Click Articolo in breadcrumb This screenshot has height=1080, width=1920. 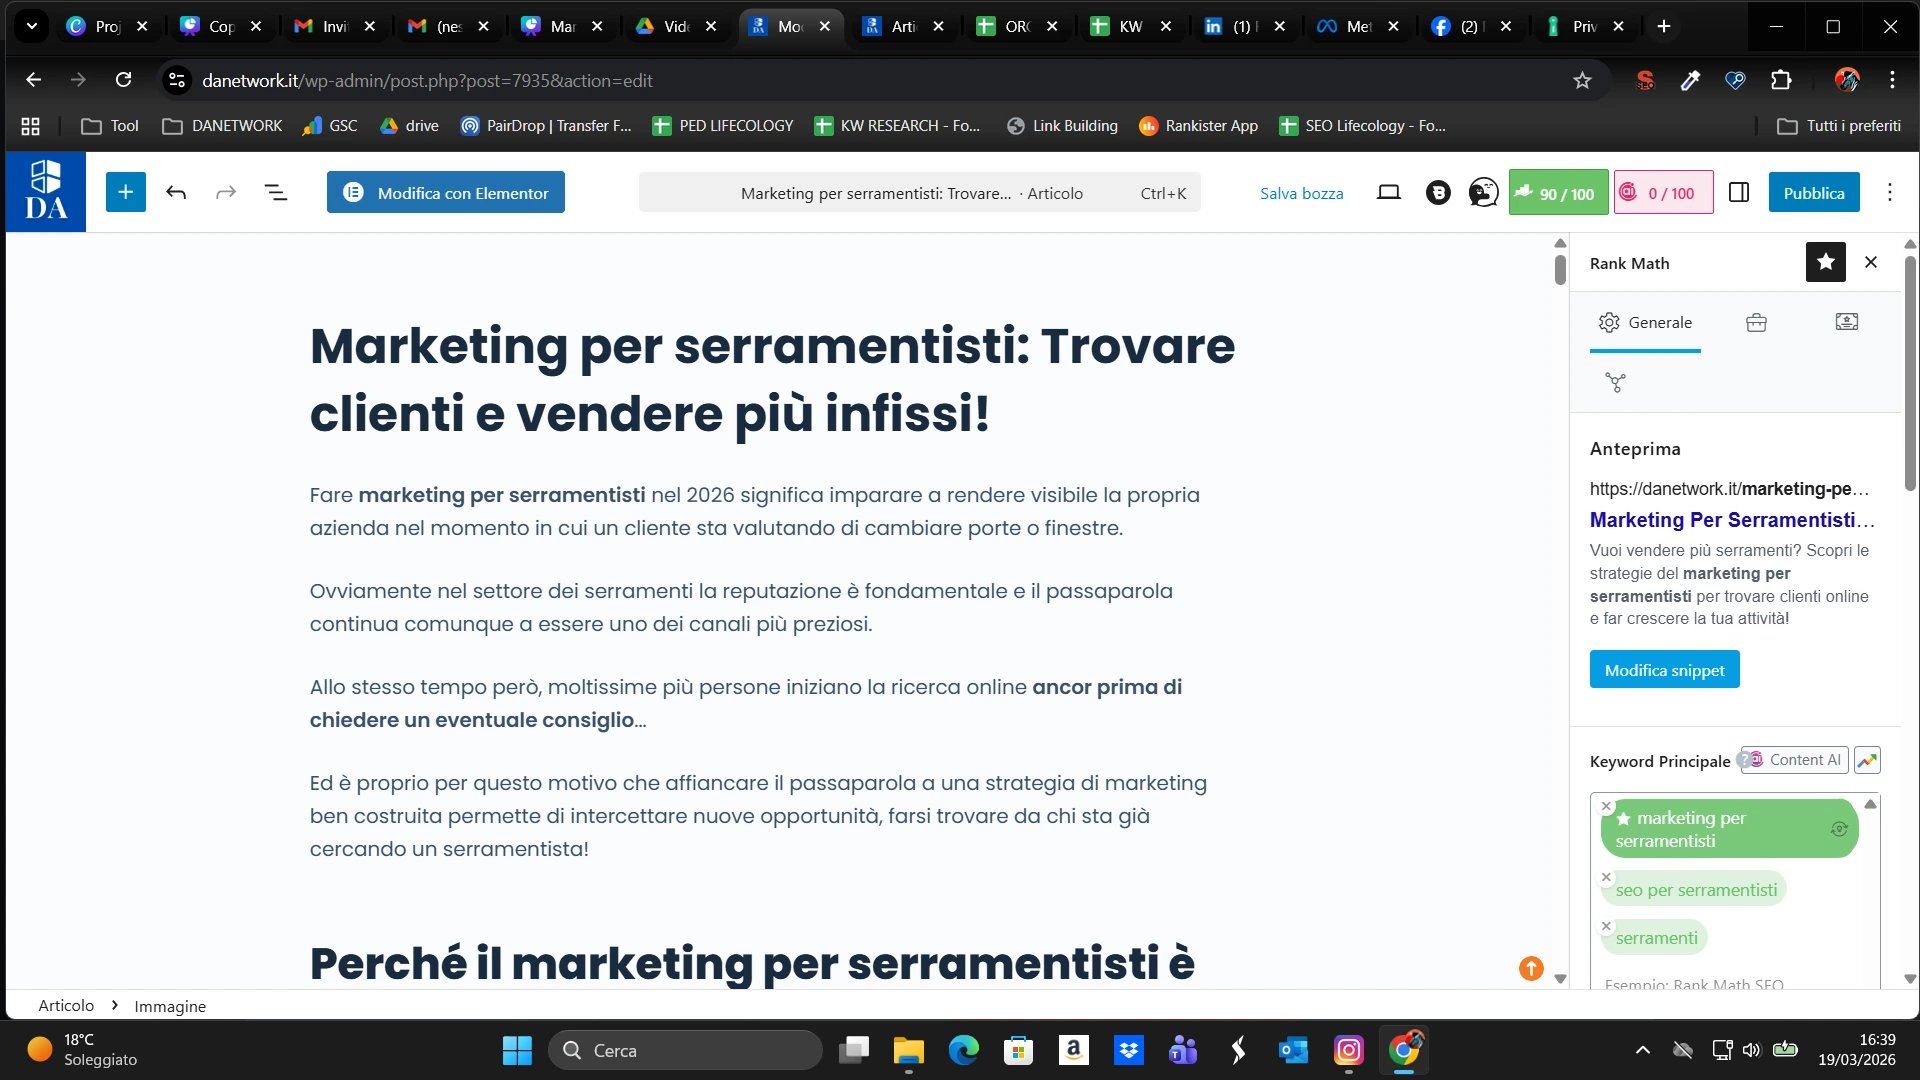[66, 1005]
